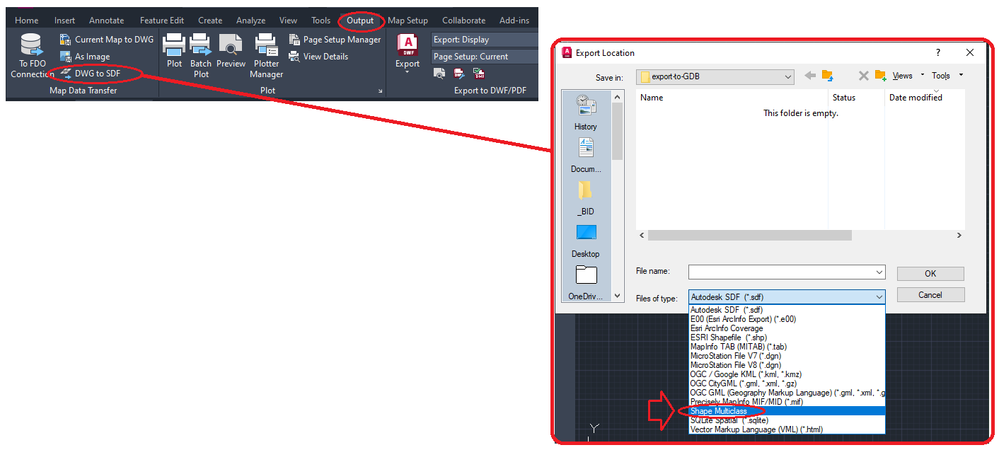Screen dimensions: 999x450
Task: Click the preview icon below Page Setup dropdown
Action: click(440, 73)
